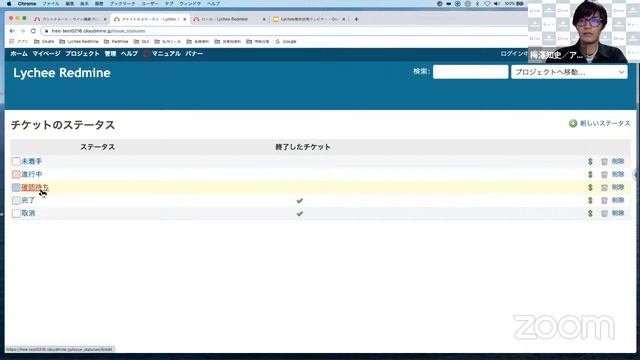Screen dimensions: 640x360
Task: Reload the page in Chrome
Action: pyautogui.click(x=33, y=31)
